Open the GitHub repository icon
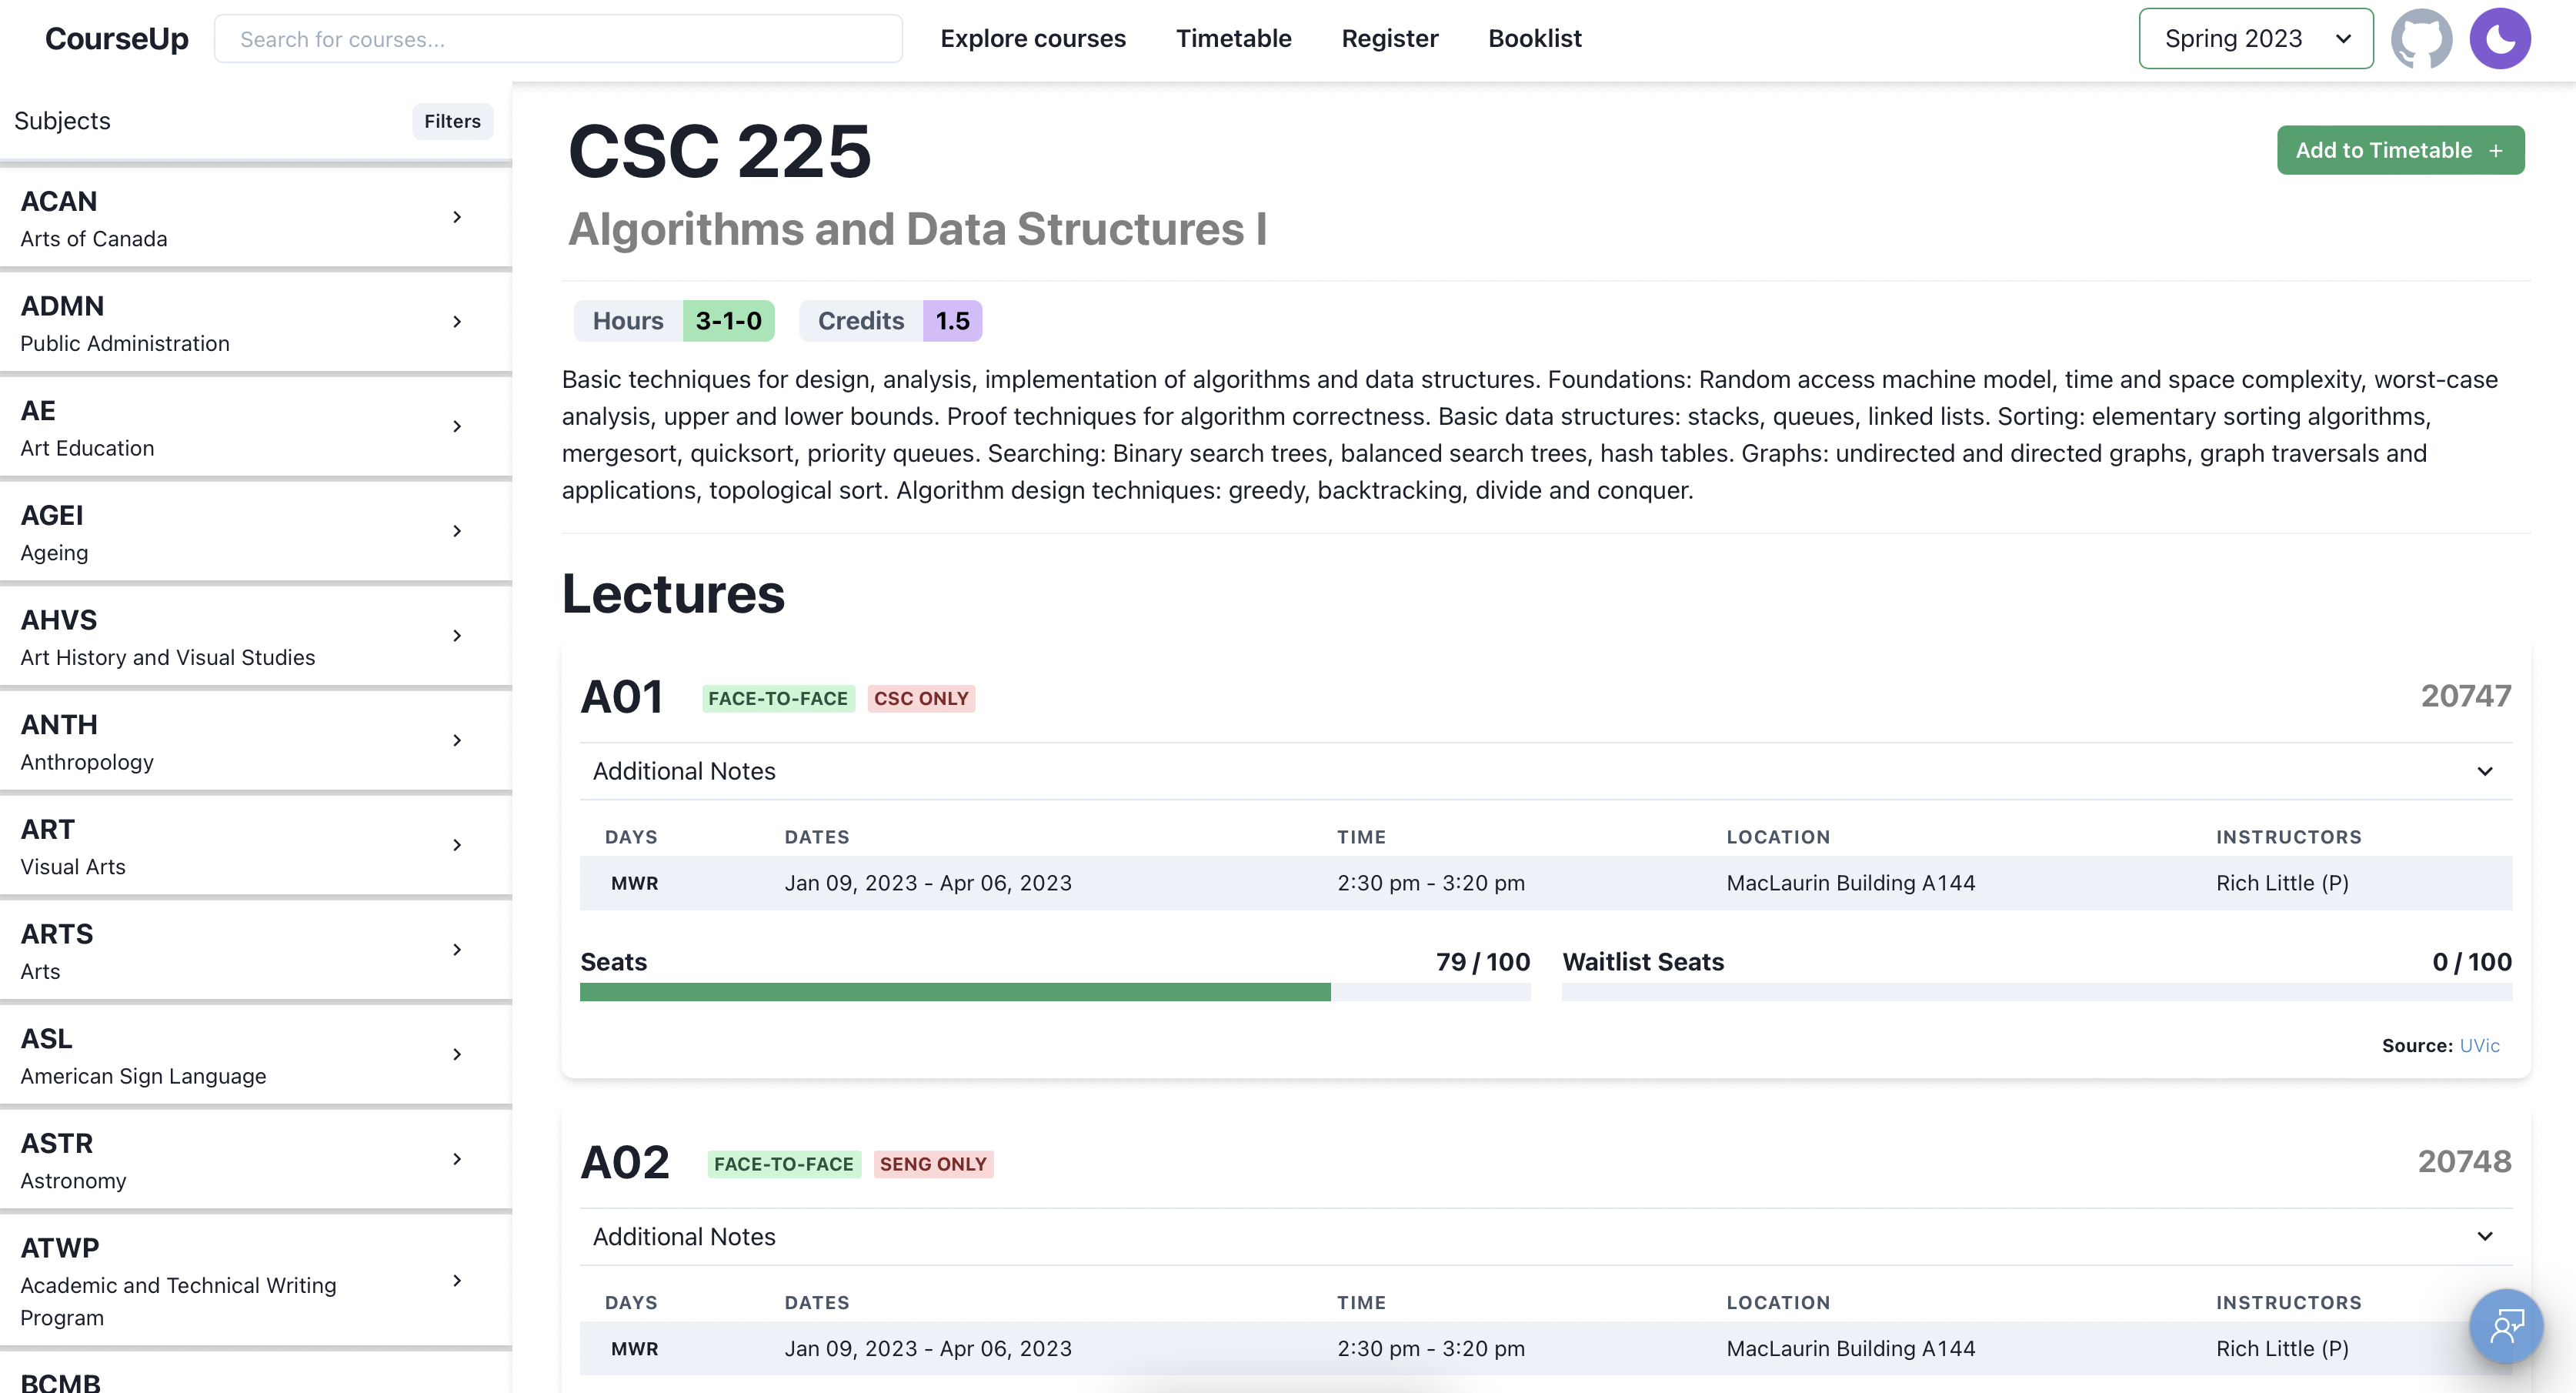2576x1393 pixels. (2422, 38)
